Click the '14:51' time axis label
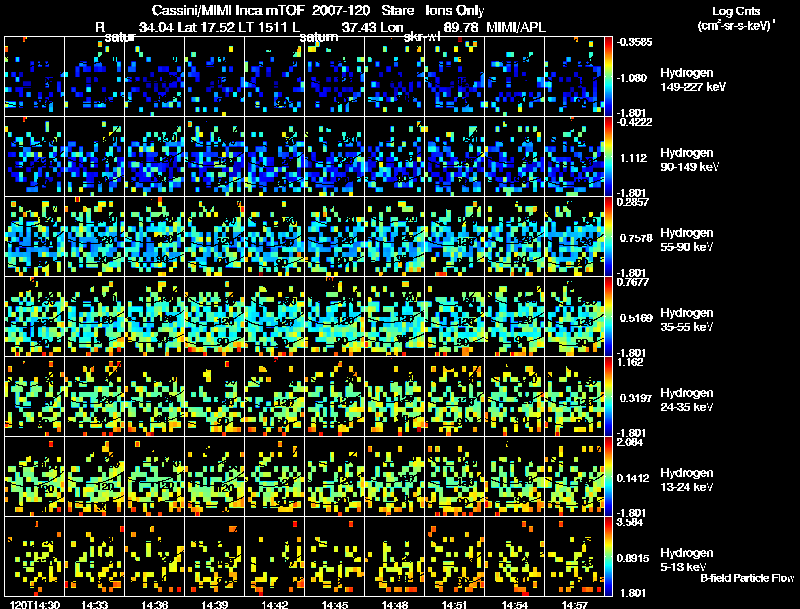Image resolution: width=800 pixels, height=609 pixels. tap(455, 604)
